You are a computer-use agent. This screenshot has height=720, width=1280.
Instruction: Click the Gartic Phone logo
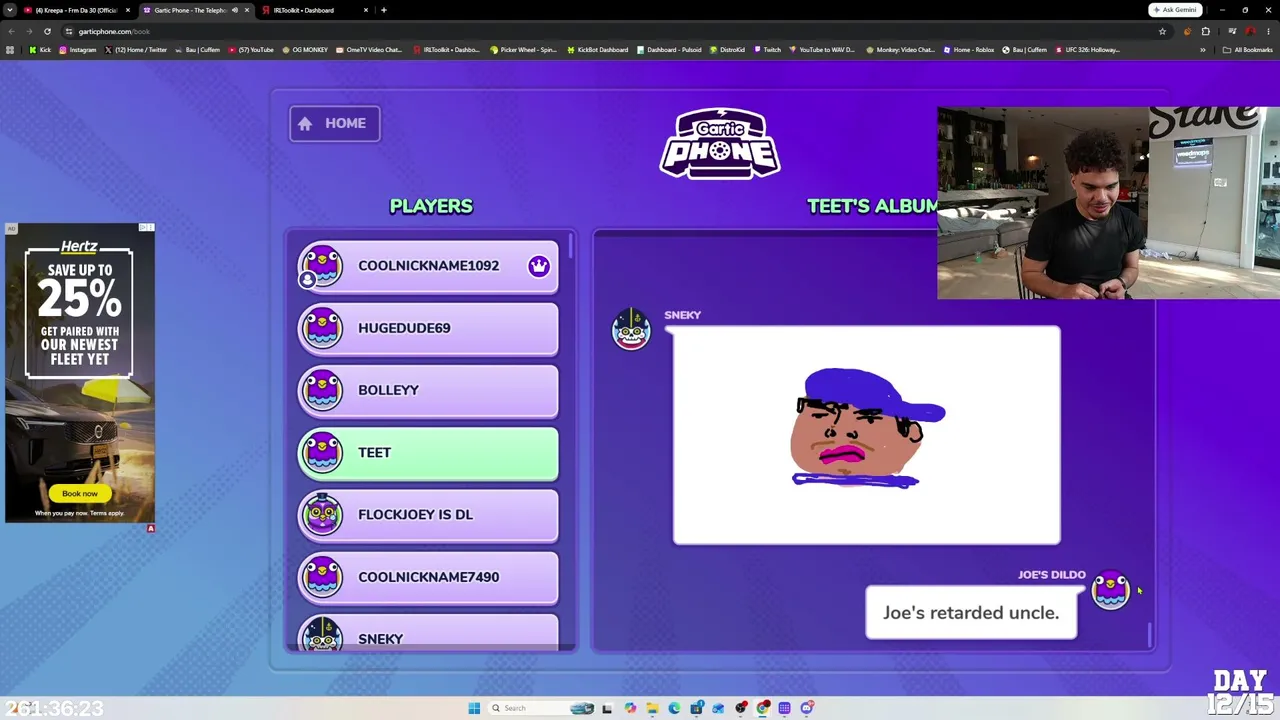point(720,144)
